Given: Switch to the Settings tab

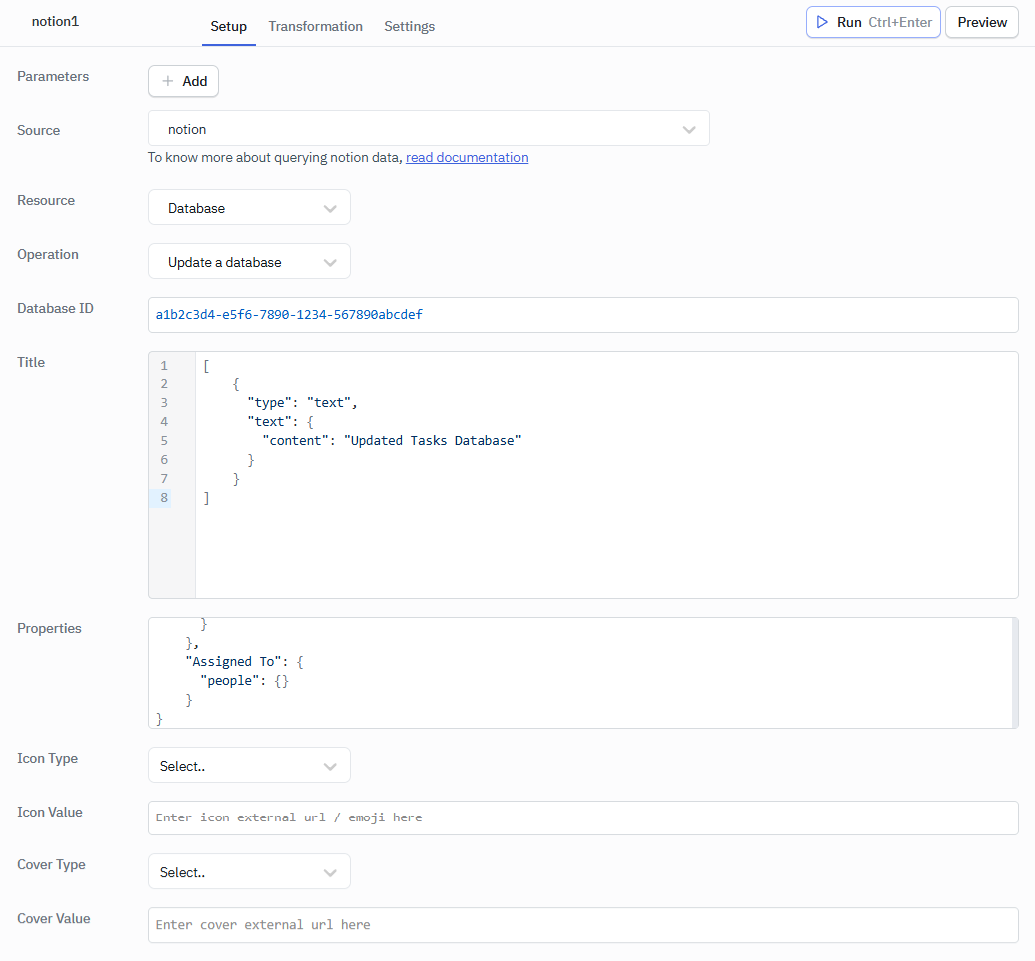Looking at the screenshot, I should coord(409,27).
